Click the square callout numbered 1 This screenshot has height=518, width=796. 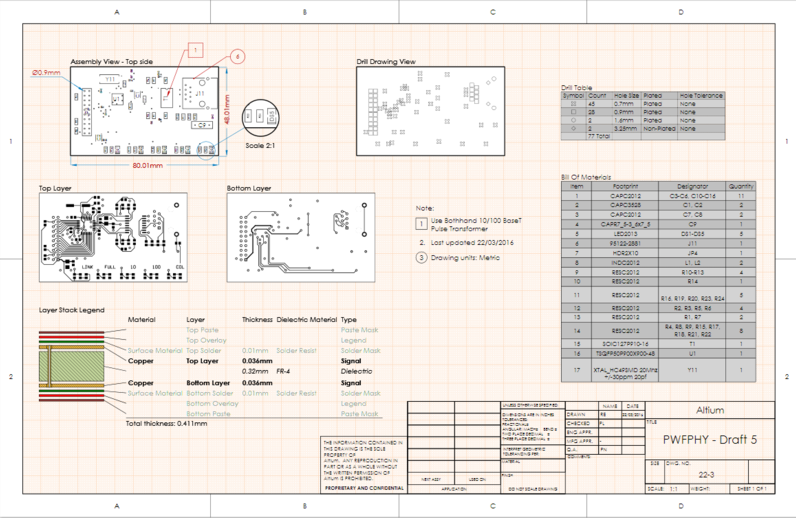click(x=195, y=50)
